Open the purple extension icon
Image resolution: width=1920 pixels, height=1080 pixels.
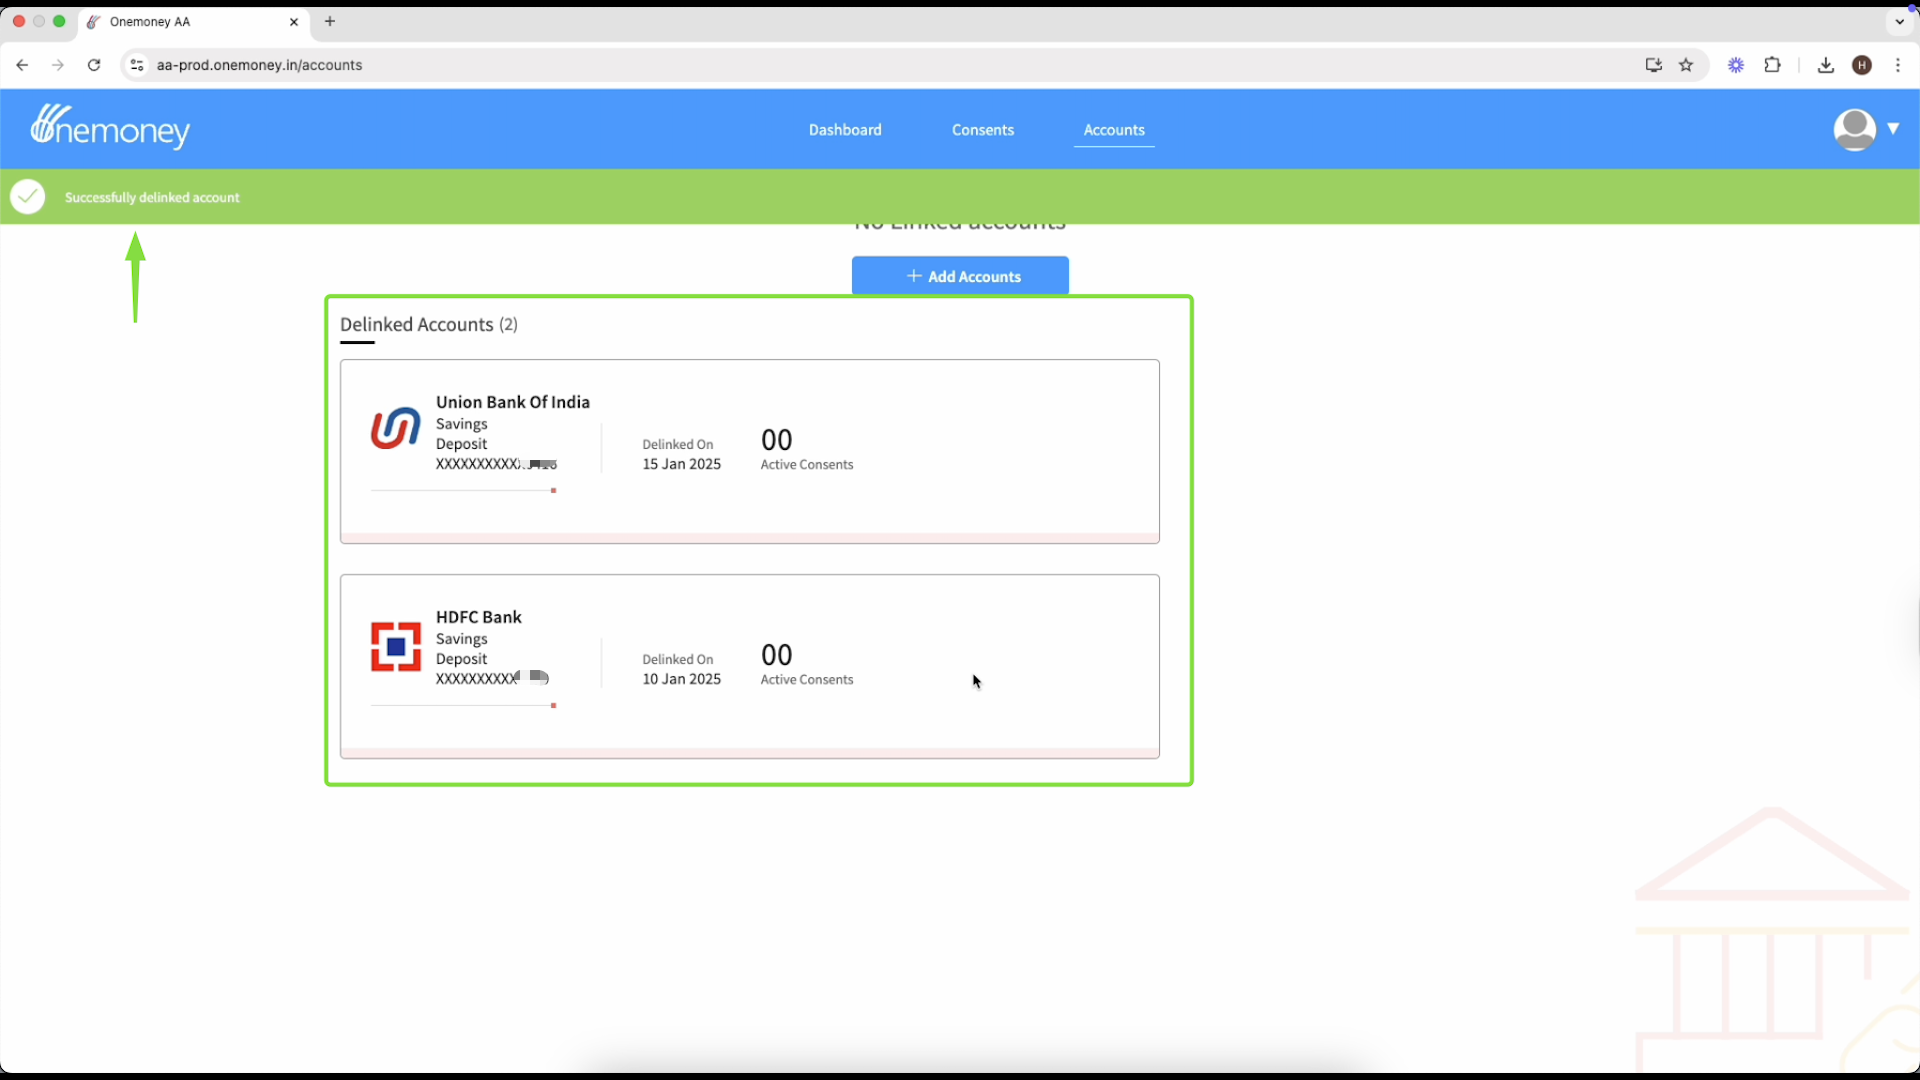pos(1736,65)
